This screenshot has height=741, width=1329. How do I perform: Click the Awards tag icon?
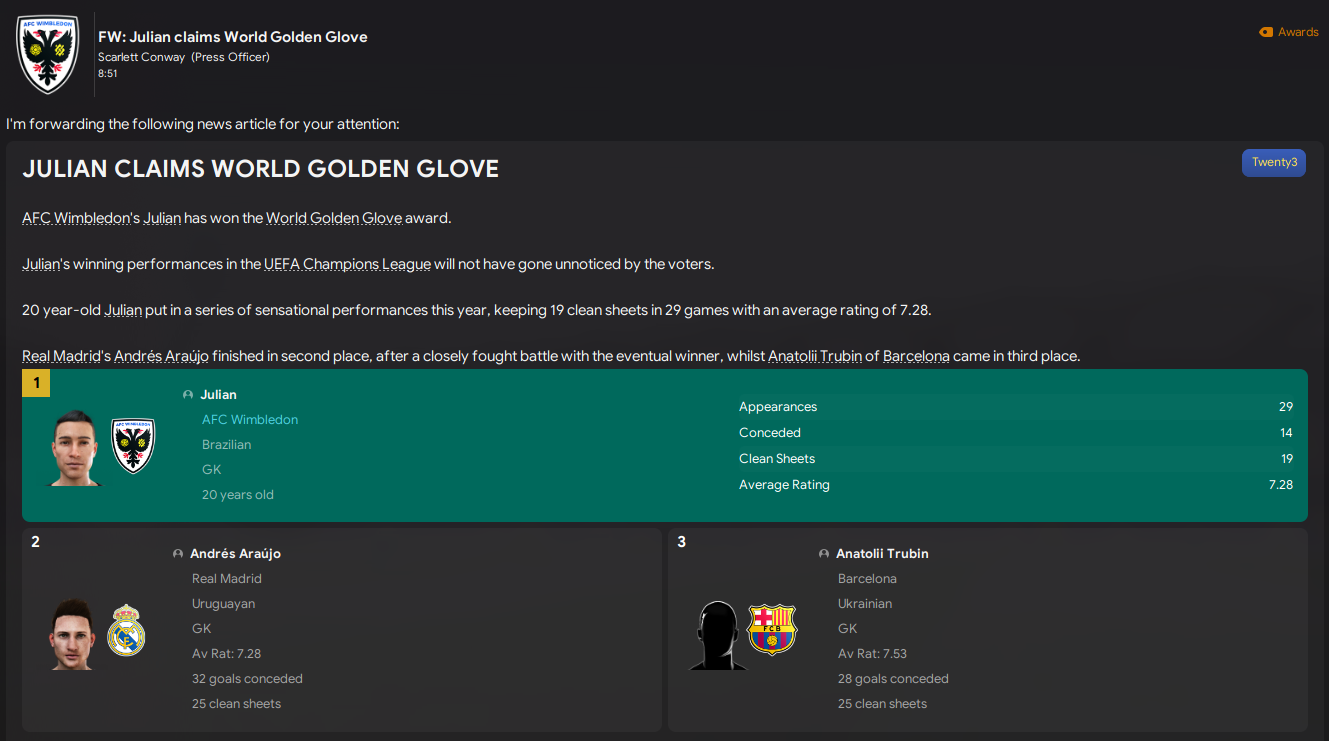pyautogui.click(x=1266, y=33)
